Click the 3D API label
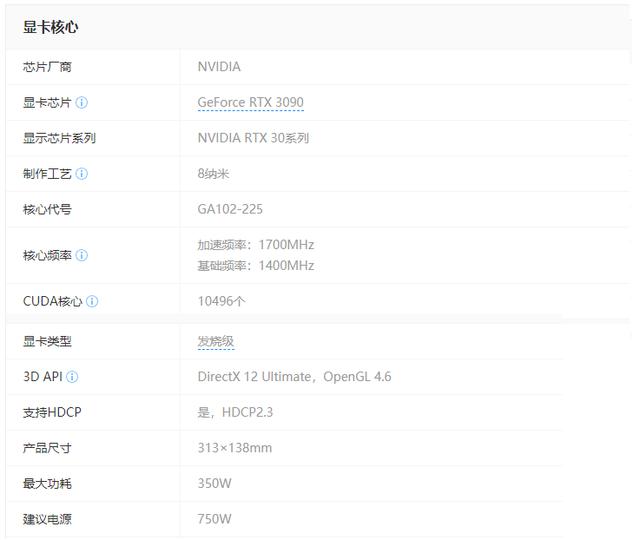This screenshot has width=640, height=540. tap(43, 377)
